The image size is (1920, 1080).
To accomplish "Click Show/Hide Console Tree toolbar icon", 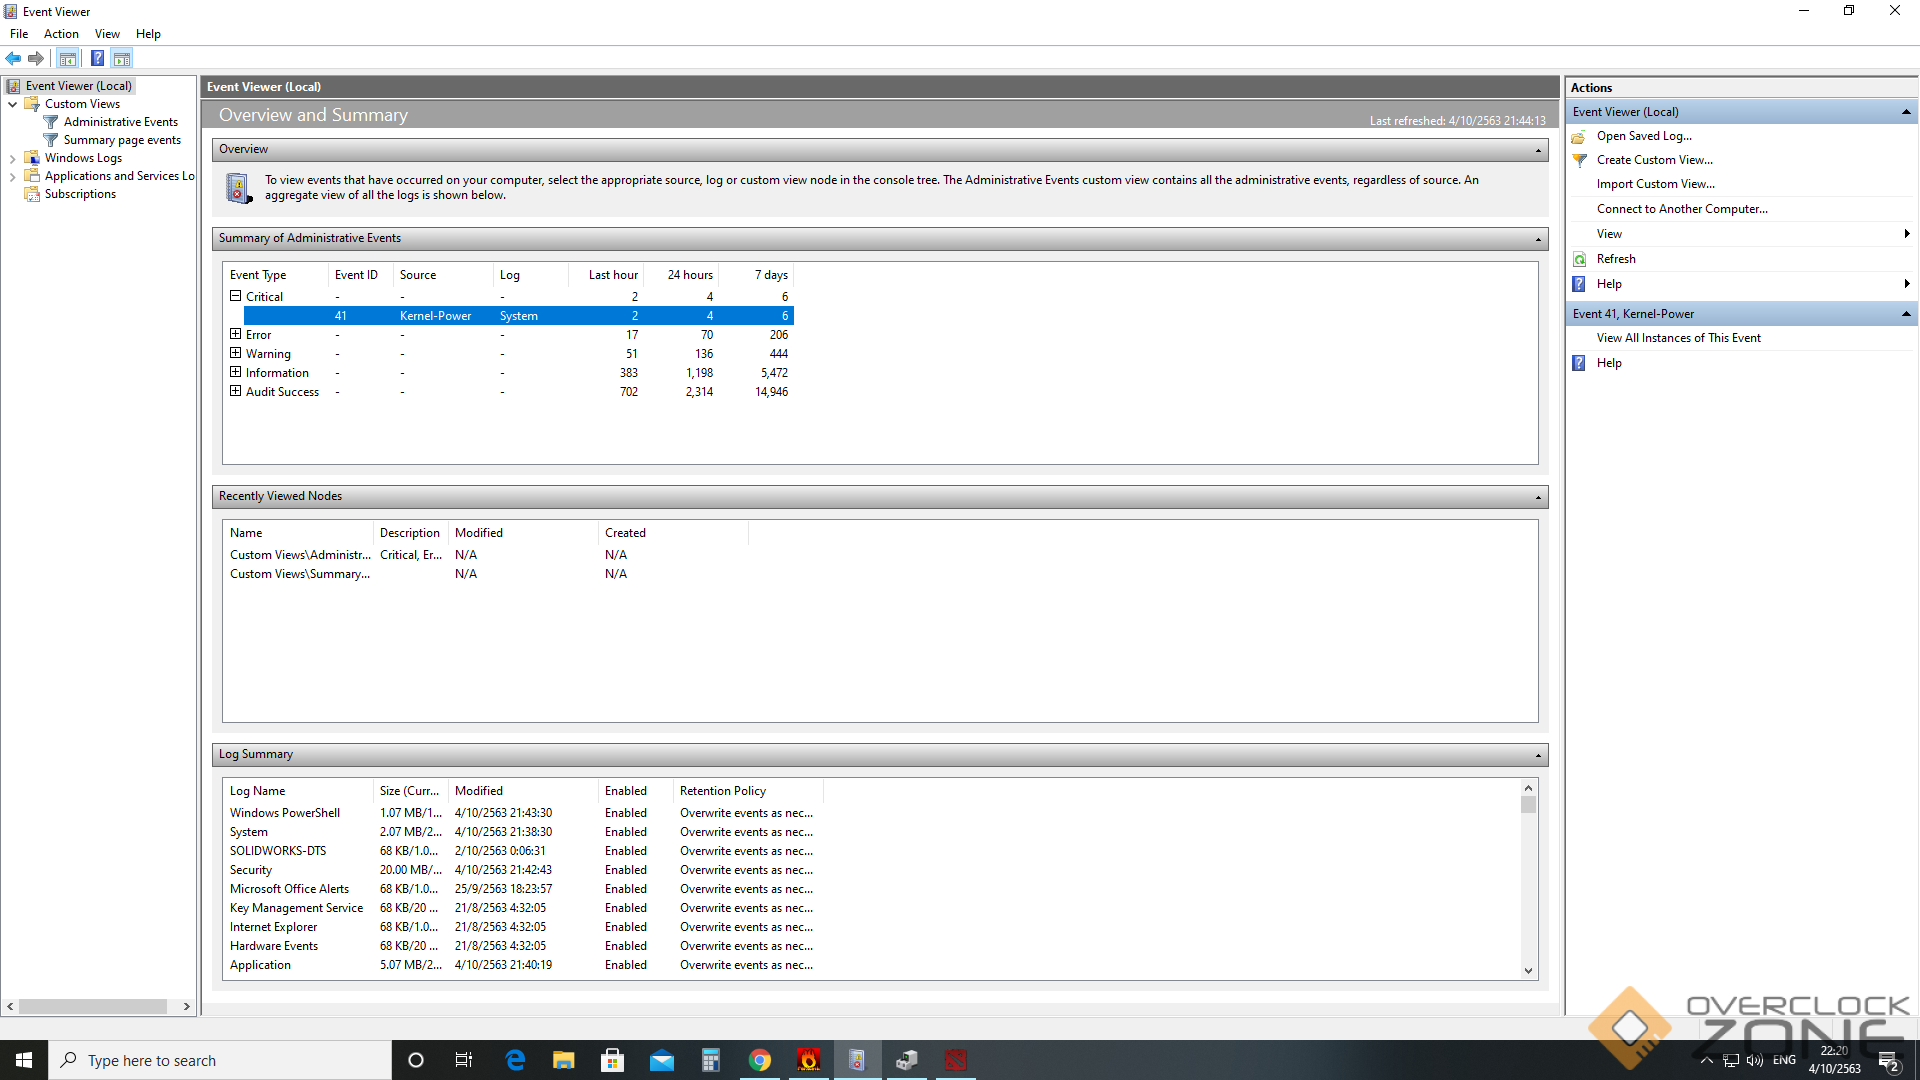I will pos(67,58).
